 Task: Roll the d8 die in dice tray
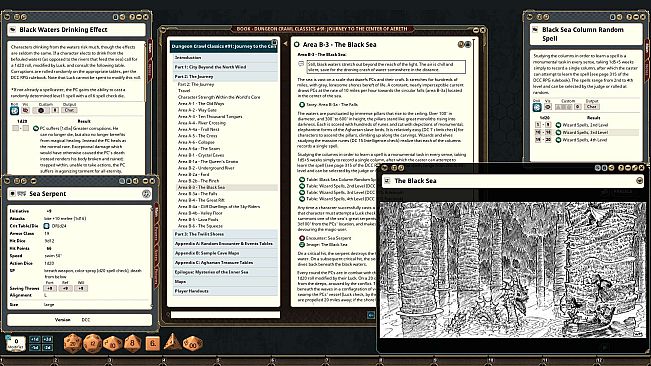(132, 343)
